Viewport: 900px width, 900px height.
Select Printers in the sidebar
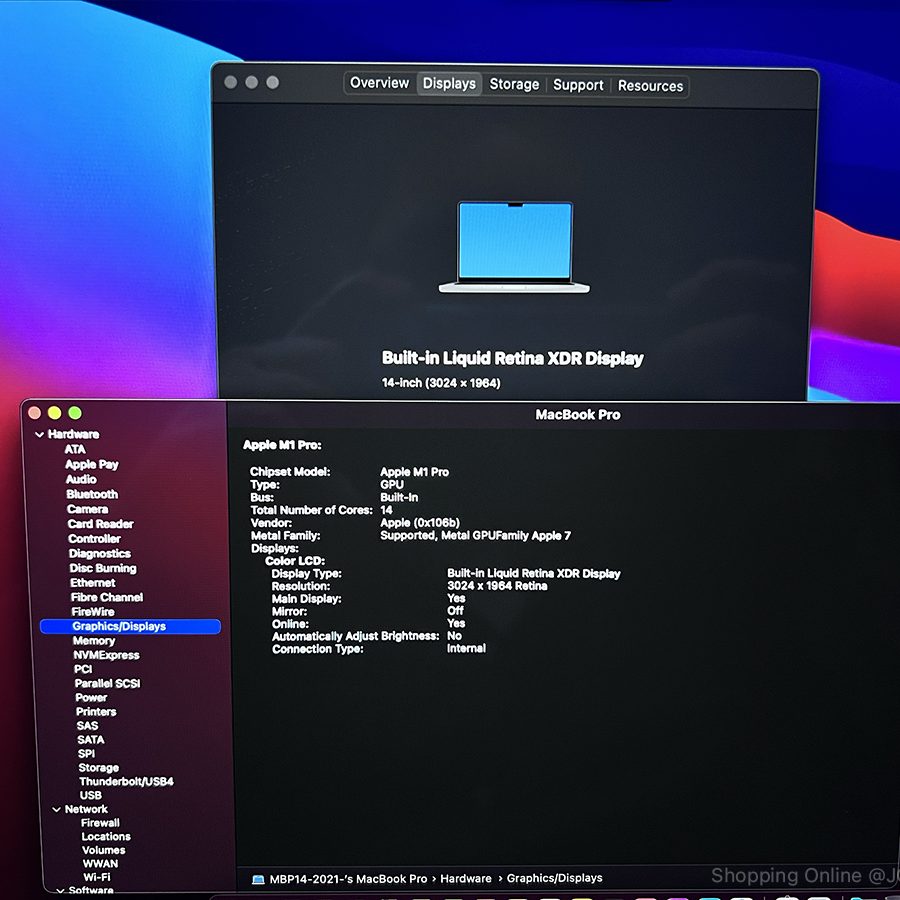96,712
